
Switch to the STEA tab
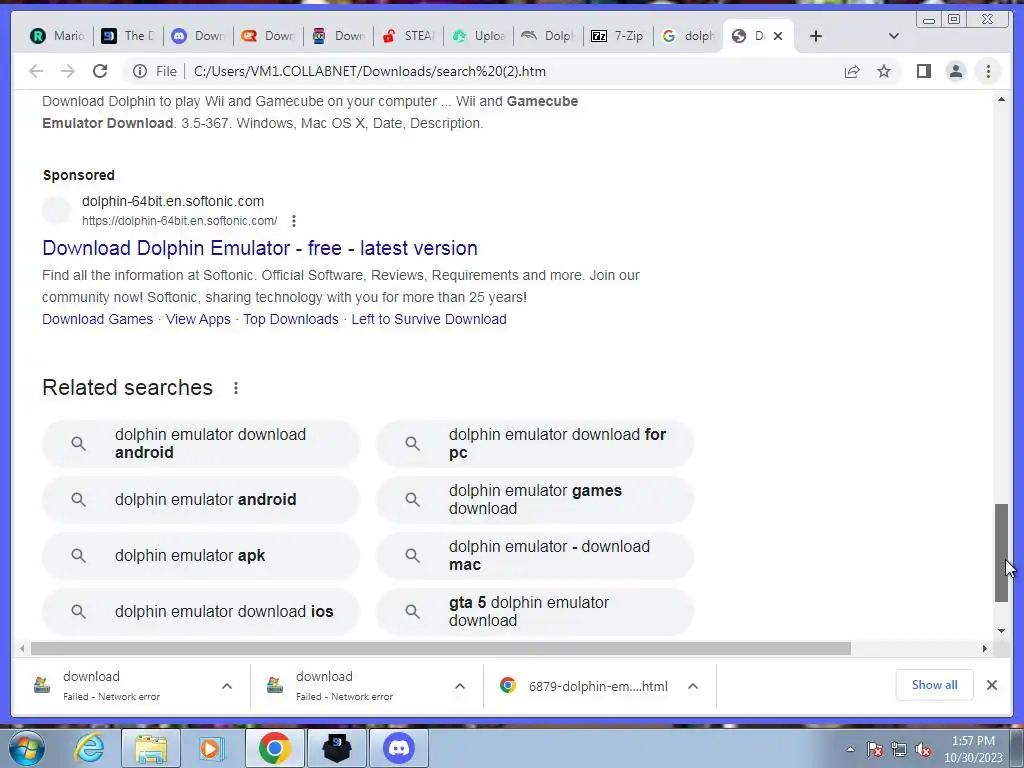(408, 36)
